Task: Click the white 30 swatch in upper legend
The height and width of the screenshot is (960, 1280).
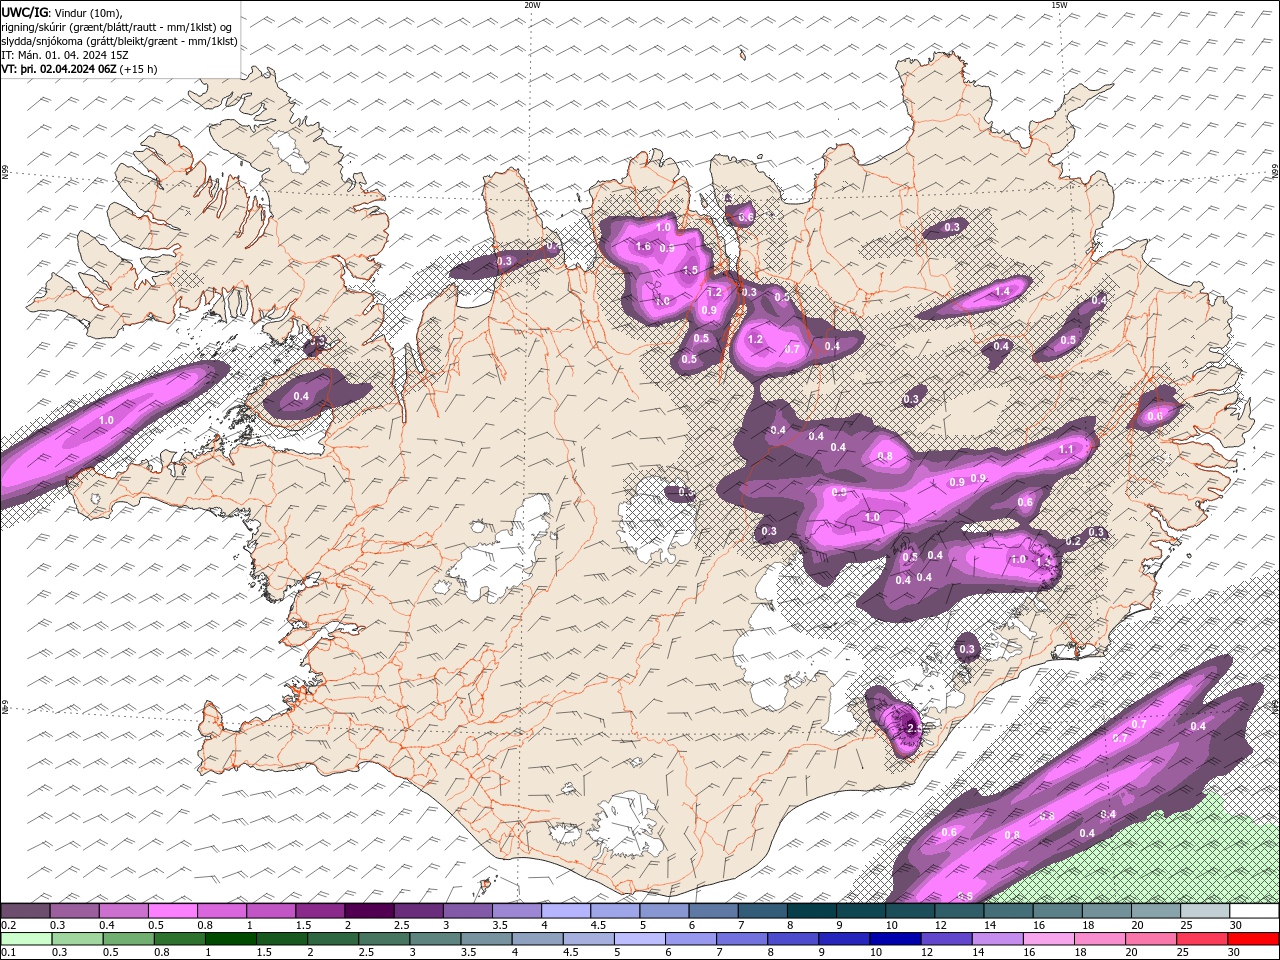Action: point(1254,911)
